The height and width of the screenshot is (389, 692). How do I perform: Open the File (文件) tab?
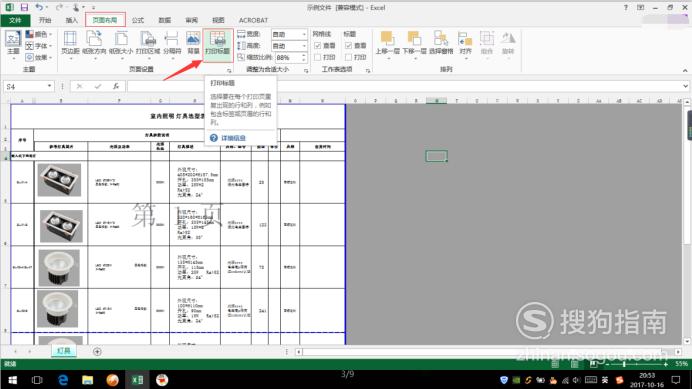pos(15,20)
